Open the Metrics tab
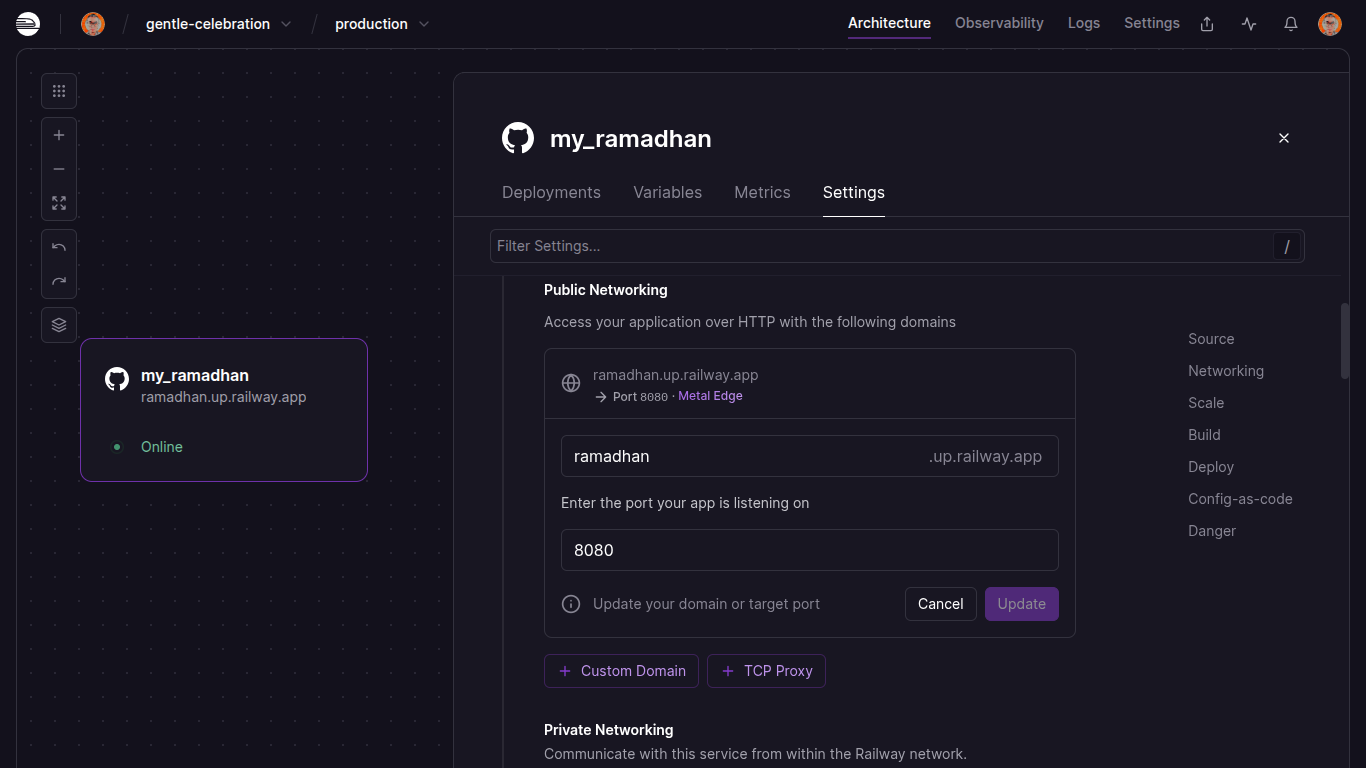This screenshot has height=768, width=1366. 762,192
